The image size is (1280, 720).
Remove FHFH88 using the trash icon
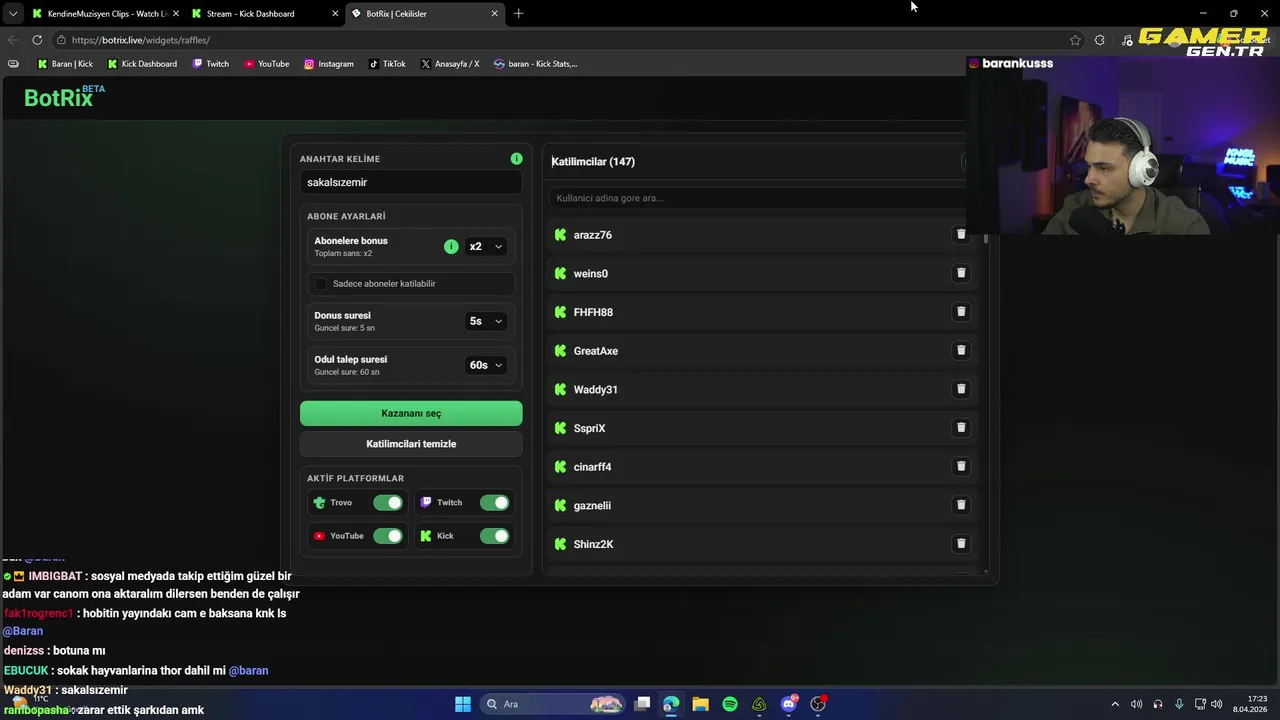(961, 312)
